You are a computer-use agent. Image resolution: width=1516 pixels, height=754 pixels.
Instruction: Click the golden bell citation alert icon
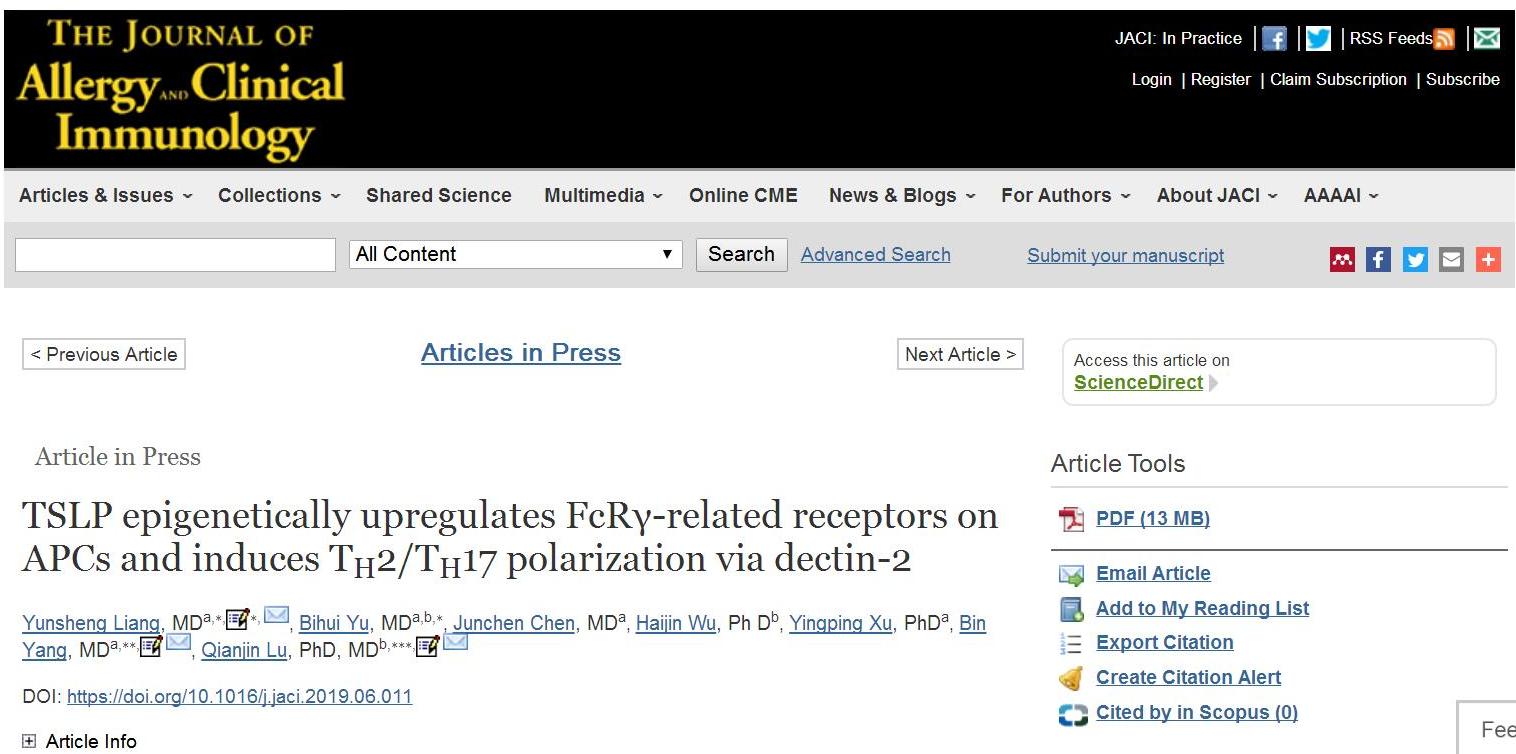click(1071, 678)
